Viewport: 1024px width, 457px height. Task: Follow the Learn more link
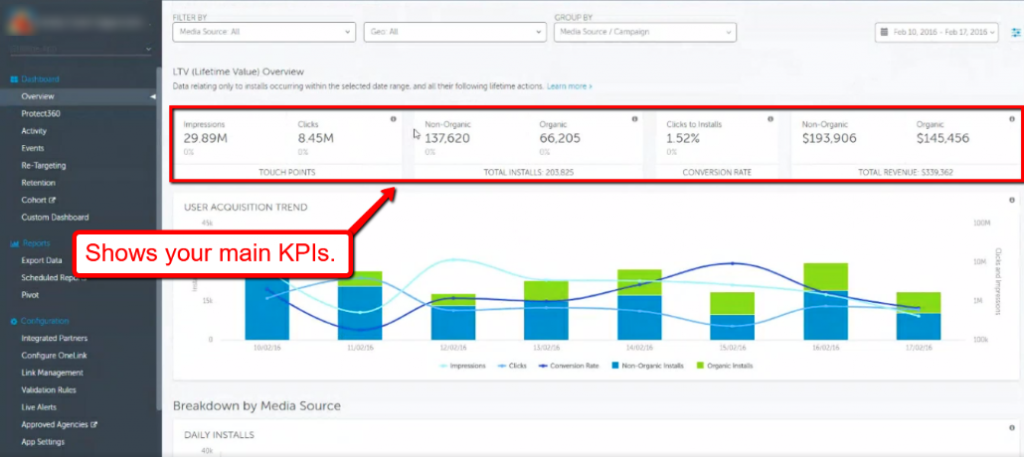[x=569, y=86]
